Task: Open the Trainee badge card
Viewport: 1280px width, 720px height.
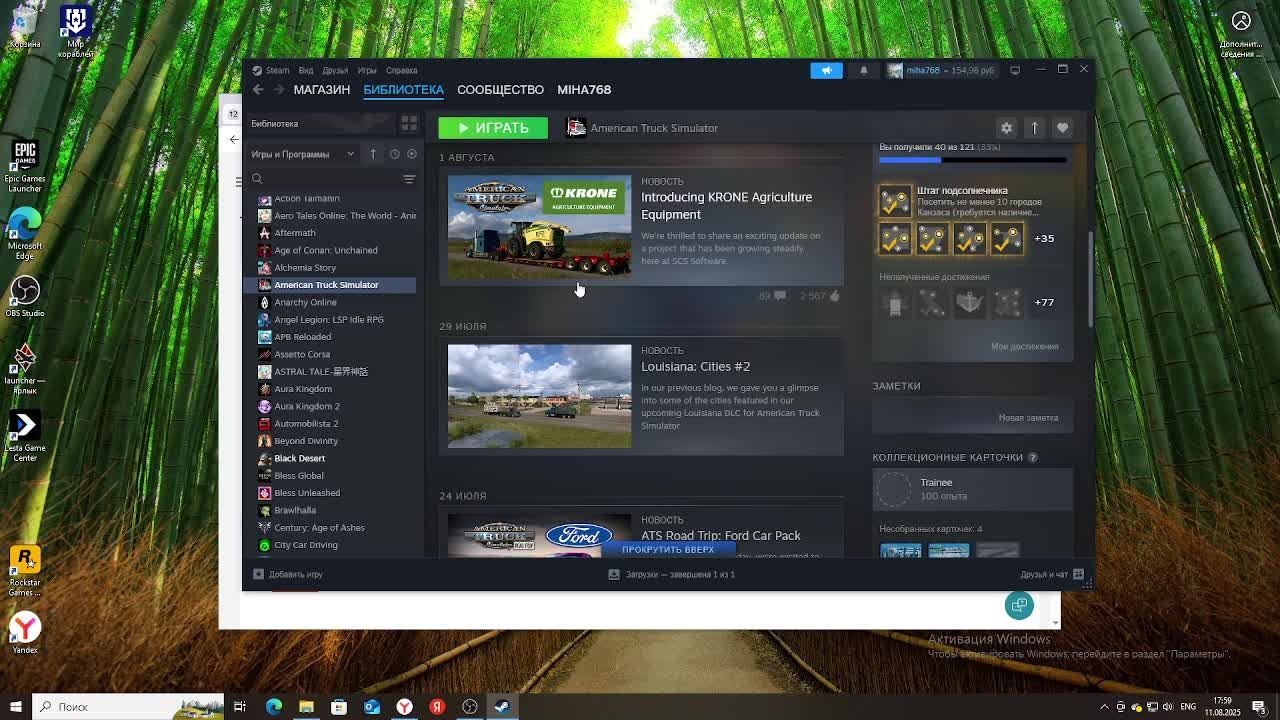Action: (972, 489)
